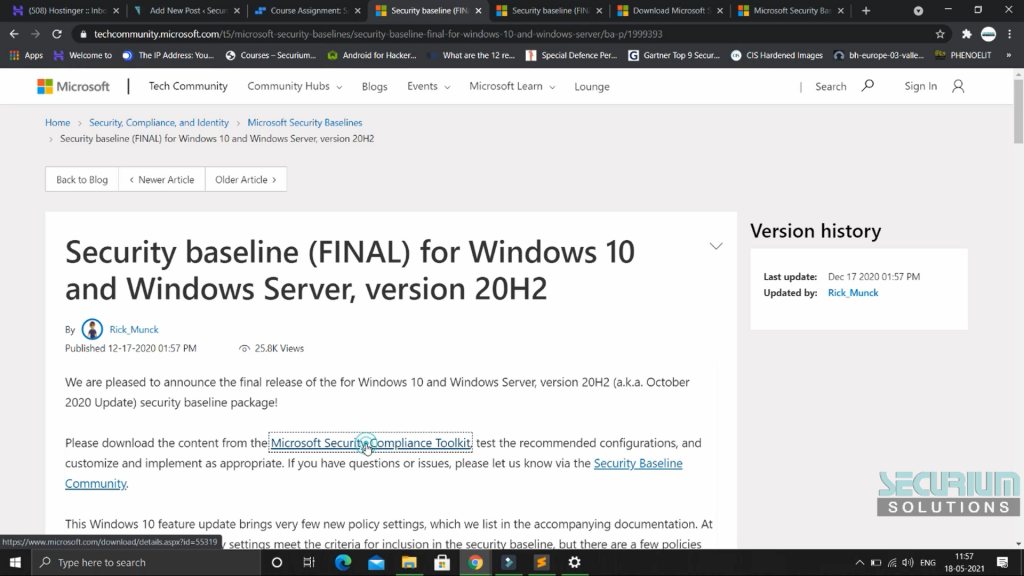The height and width of the screenshot is (576, 1024).
Task: Go to the Newer Article
Action: pos(162,180)
